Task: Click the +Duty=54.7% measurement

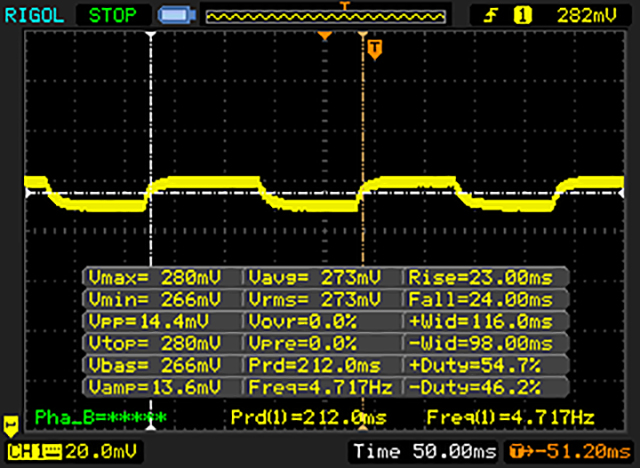Action: [475, 365]
